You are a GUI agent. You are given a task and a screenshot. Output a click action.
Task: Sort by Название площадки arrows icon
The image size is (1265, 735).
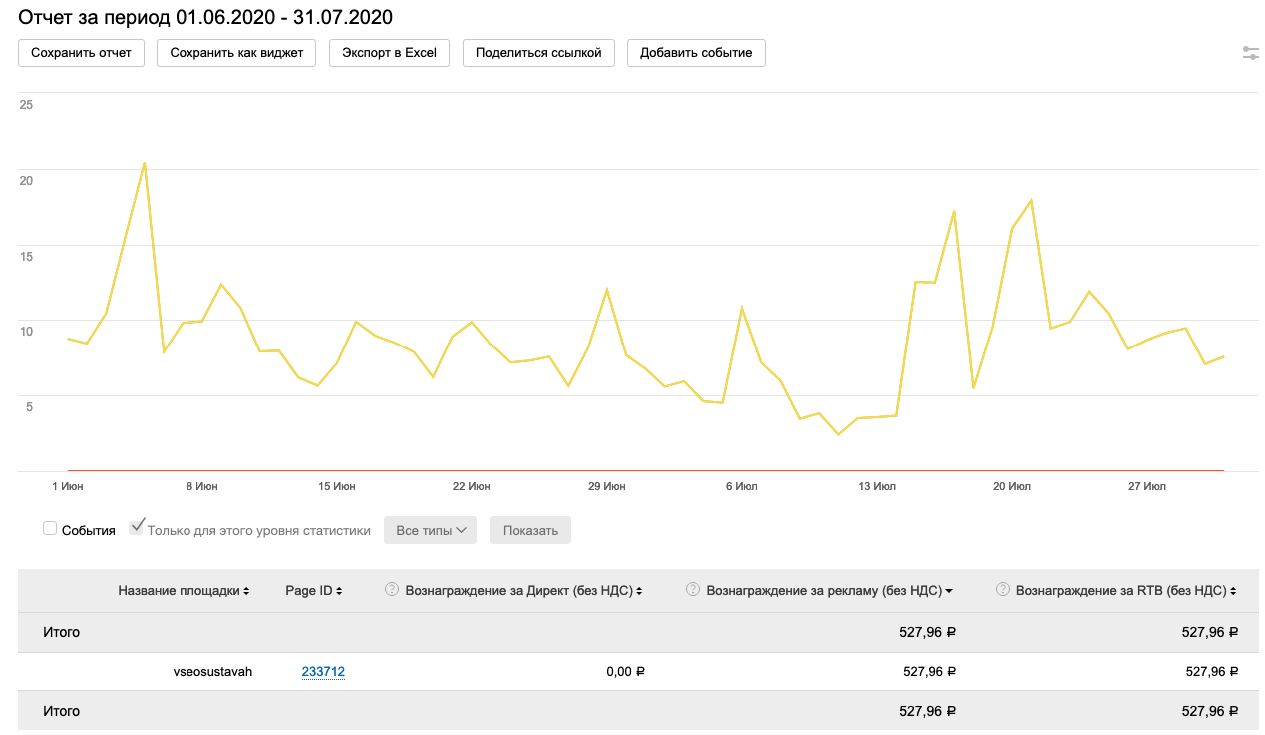point(247,591)
